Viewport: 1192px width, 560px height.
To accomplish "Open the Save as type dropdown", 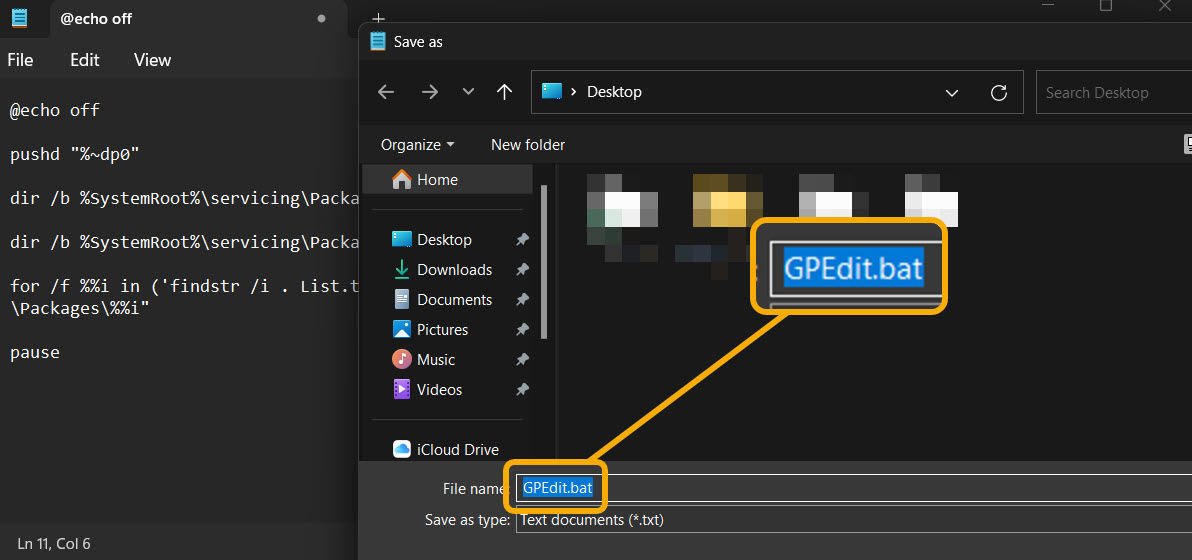I will 854,520.
